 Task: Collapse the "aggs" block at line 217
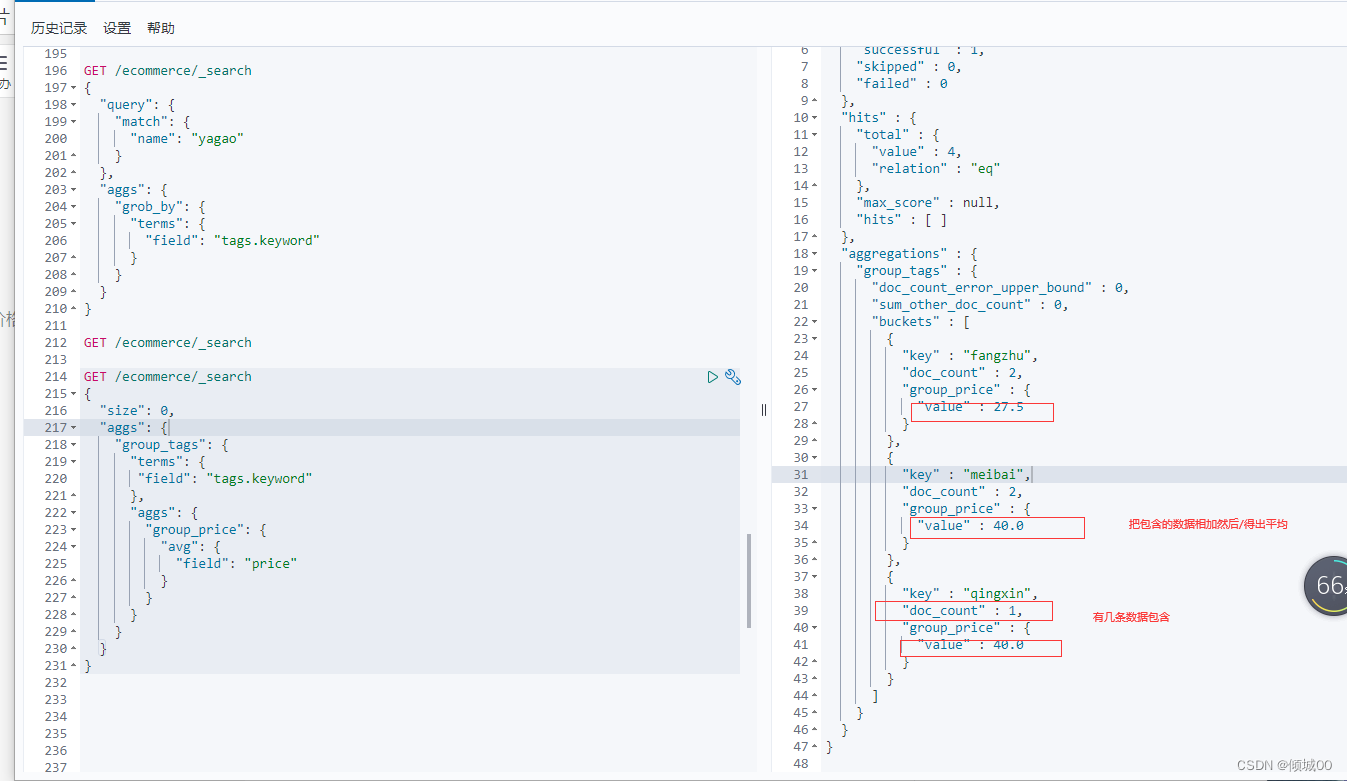[x=74, y=428]
